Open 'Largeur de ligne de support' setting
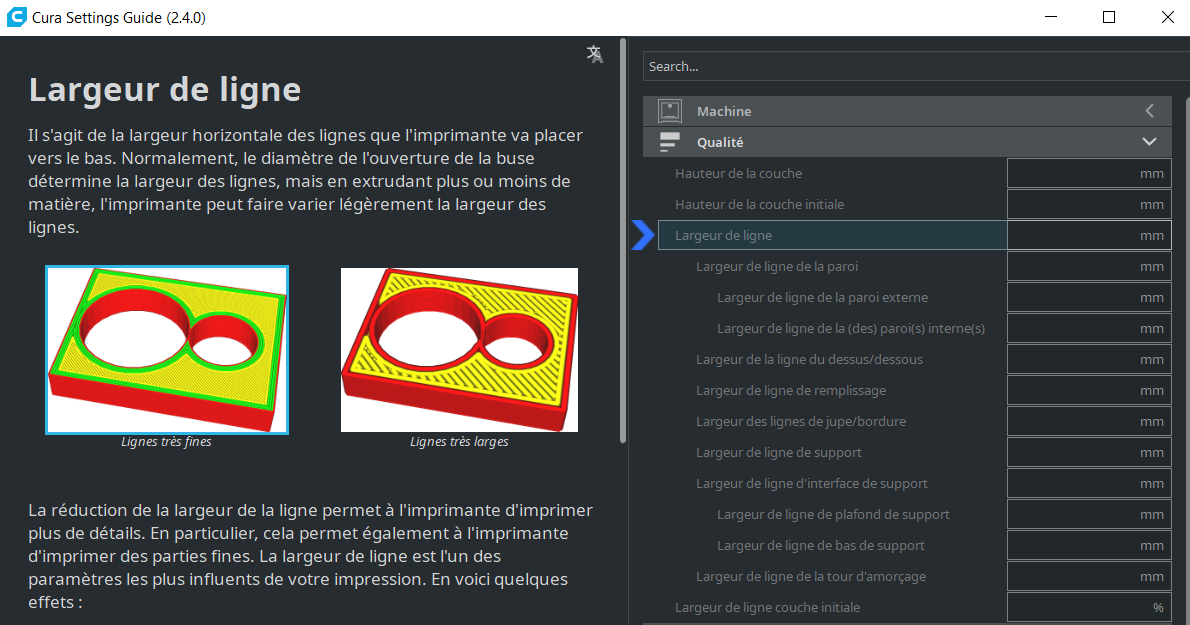 tap(779, 453)
